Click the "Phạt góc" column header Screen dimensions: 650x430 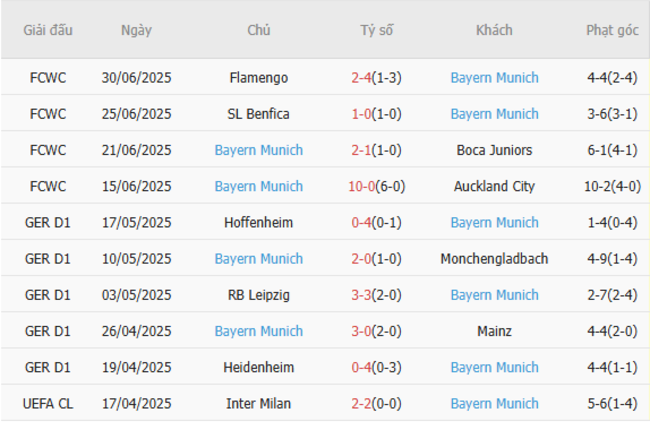point(612,30)
